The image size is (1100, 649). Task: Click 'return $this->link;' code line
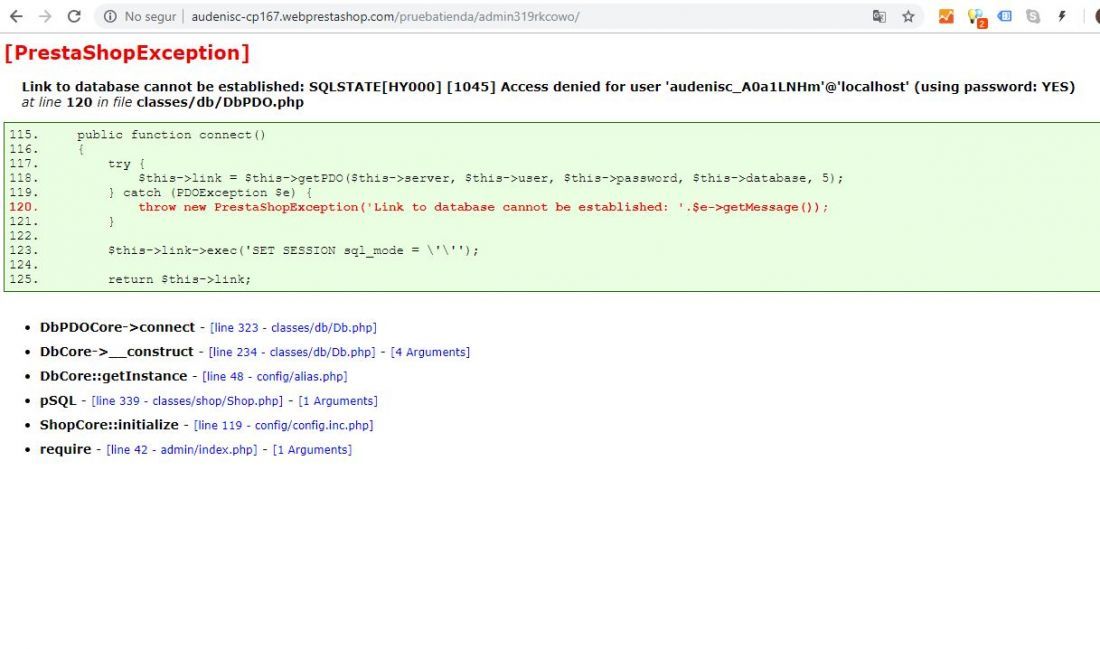[x=179, y=279]
